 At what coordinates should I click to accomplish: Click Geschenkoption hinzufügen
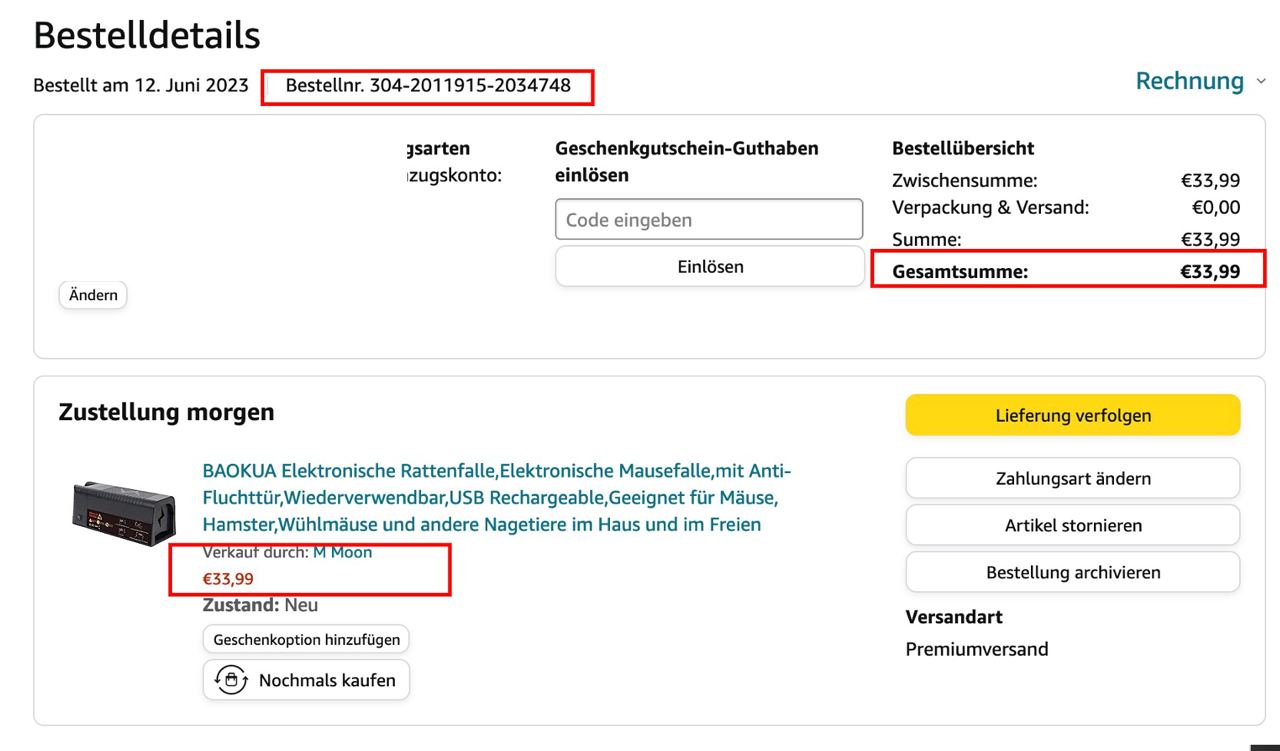click(306, 639)
